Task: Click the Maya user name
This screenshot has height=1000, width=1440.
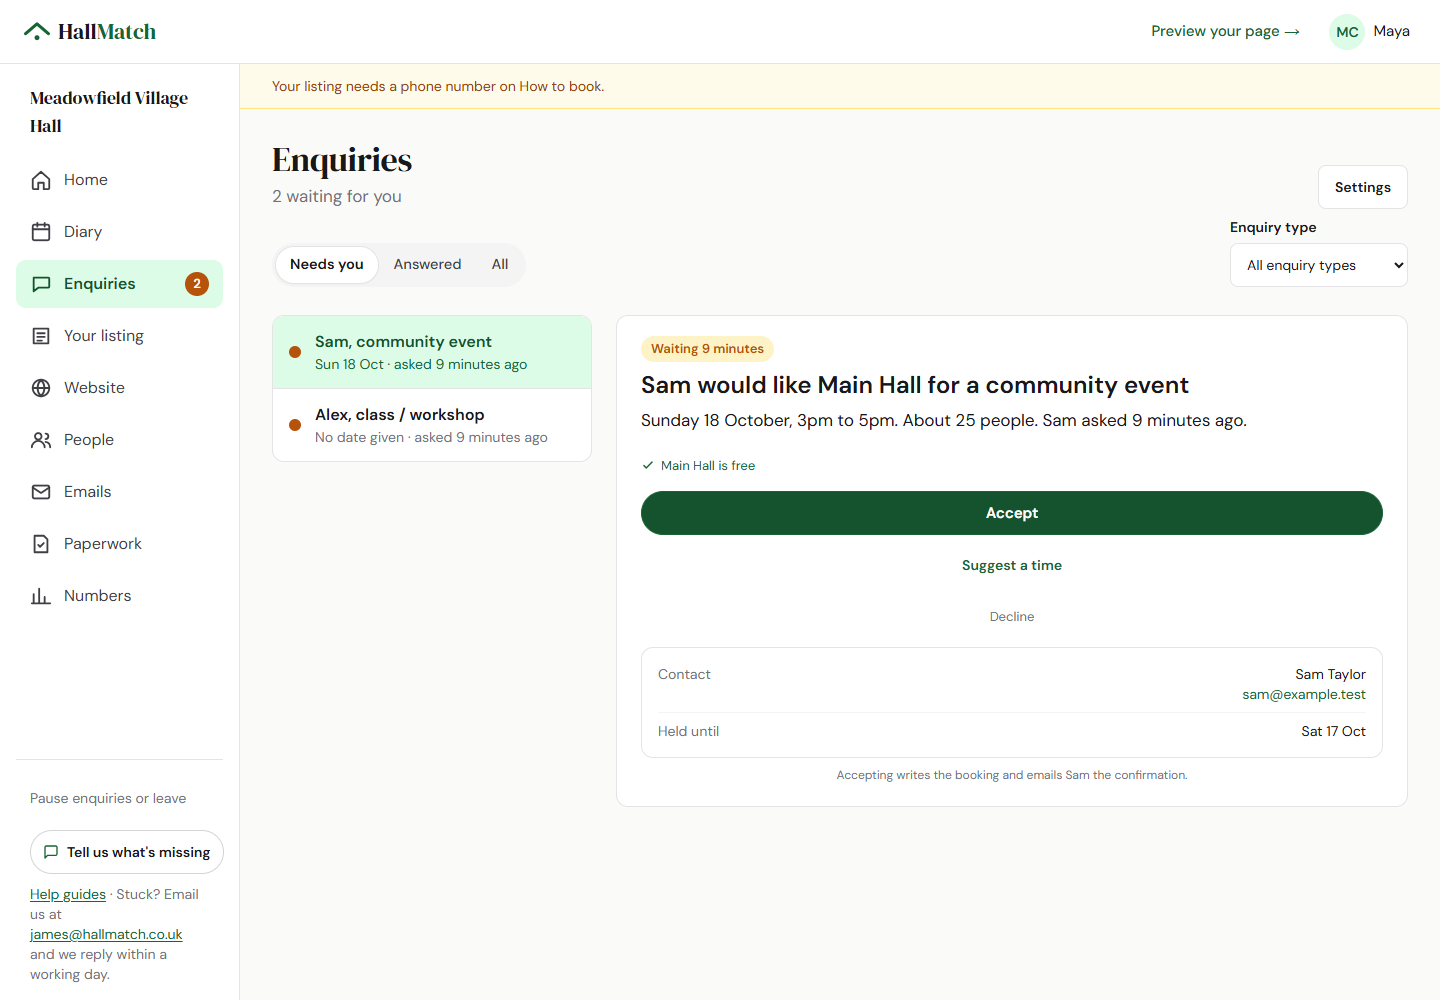Action: click(1391, 31)
